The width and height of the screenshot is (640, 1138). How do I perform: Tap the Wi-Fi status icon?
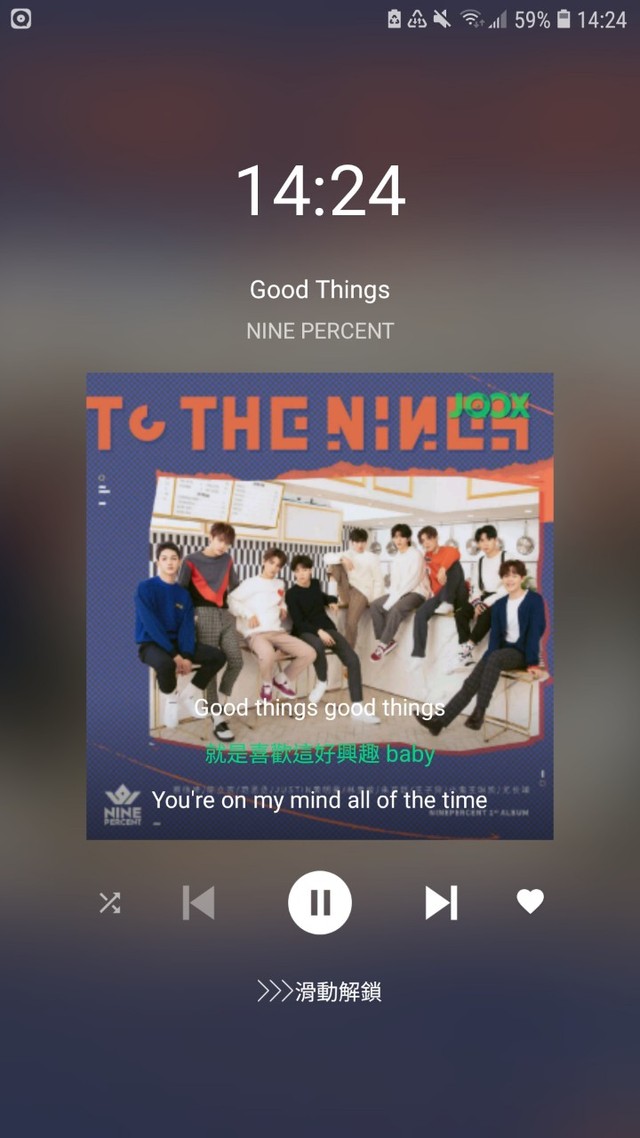coord(472,20)
